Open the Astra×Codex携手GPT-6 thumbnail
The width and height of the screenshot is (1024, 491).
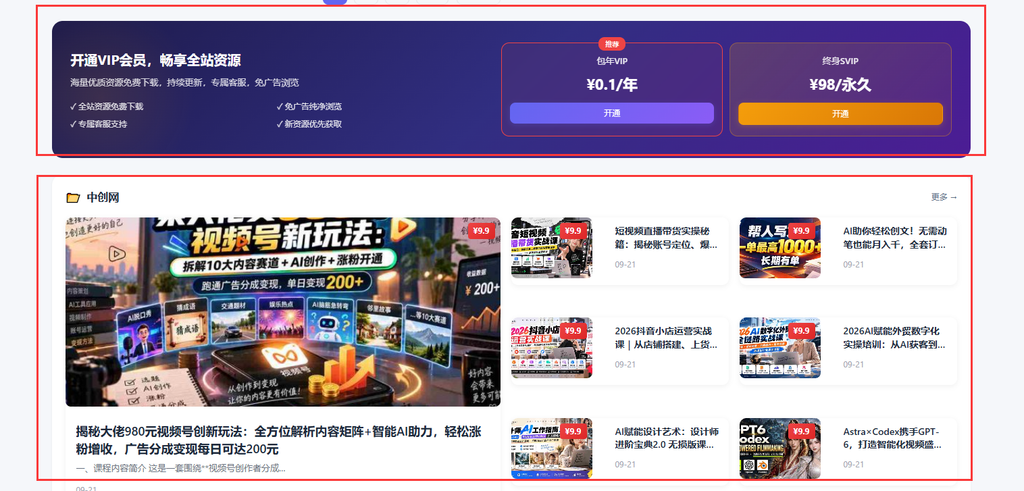tap(780, 449)
